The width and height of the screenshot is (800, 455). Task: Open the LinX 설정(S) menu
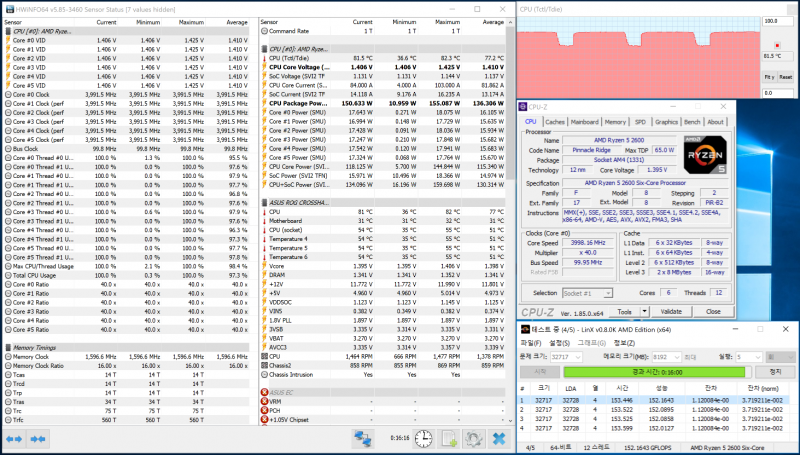[559, 343]
